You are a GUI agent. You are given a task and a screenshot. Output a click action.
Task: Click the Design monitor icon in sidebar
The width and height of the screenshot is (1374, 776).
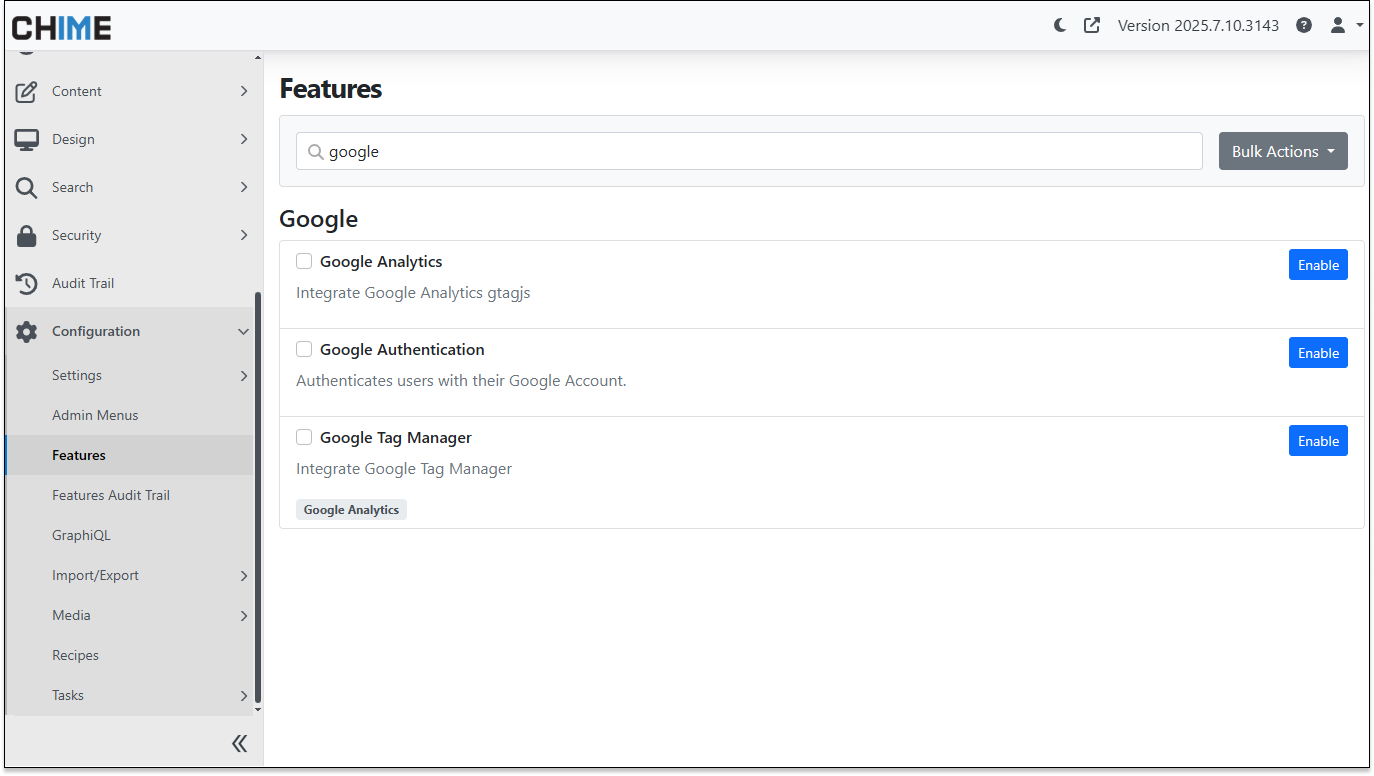point(27,139)
